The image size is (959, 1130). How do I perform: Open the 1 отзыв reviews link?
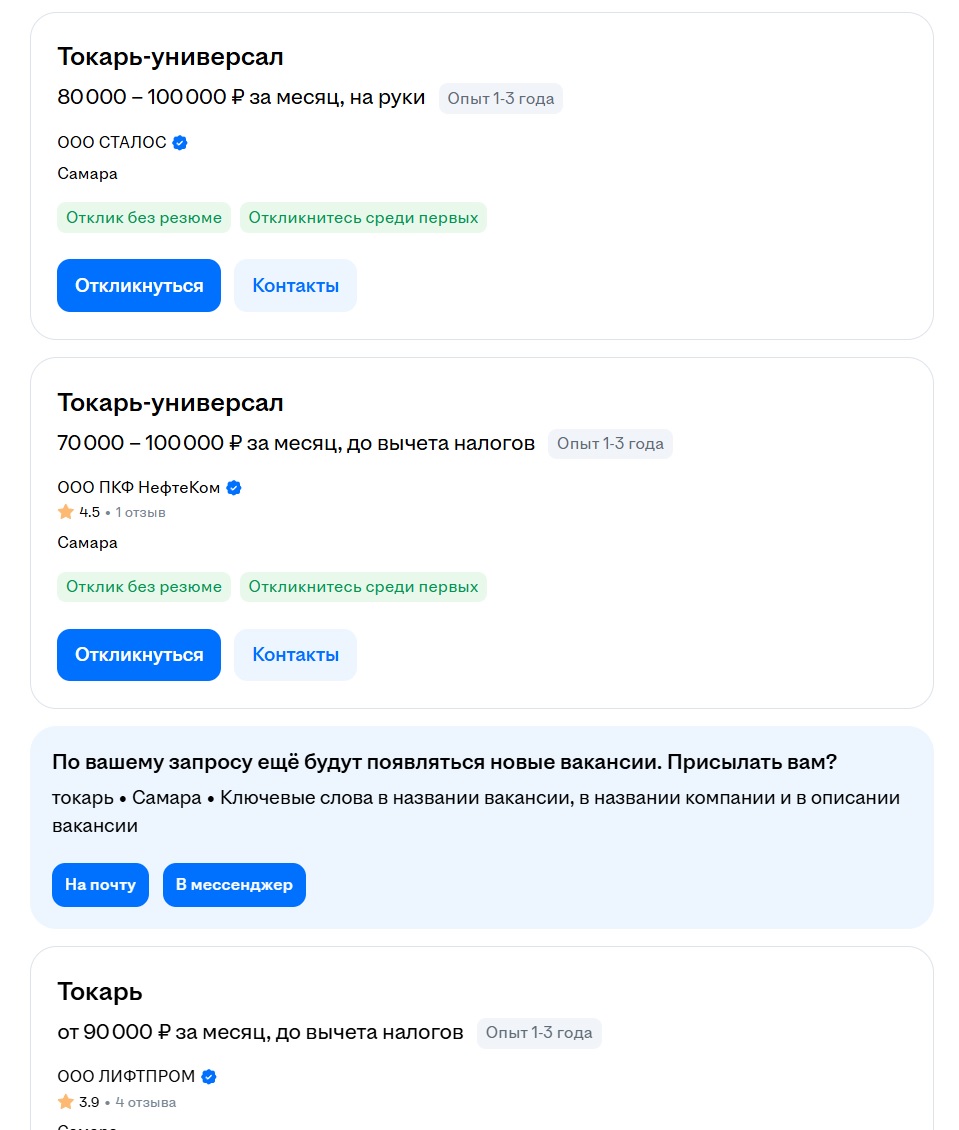[141, 513]
